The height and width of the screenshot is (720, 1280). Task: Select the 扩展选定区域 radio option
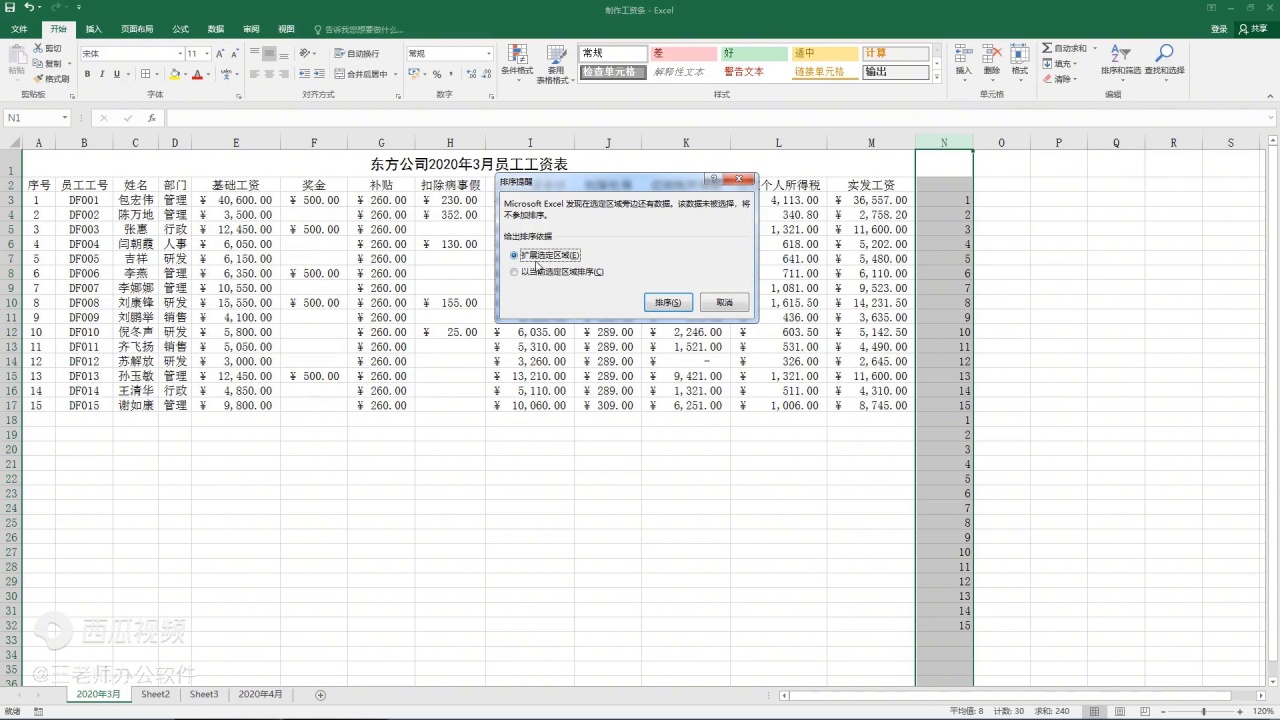click(544, 255)
